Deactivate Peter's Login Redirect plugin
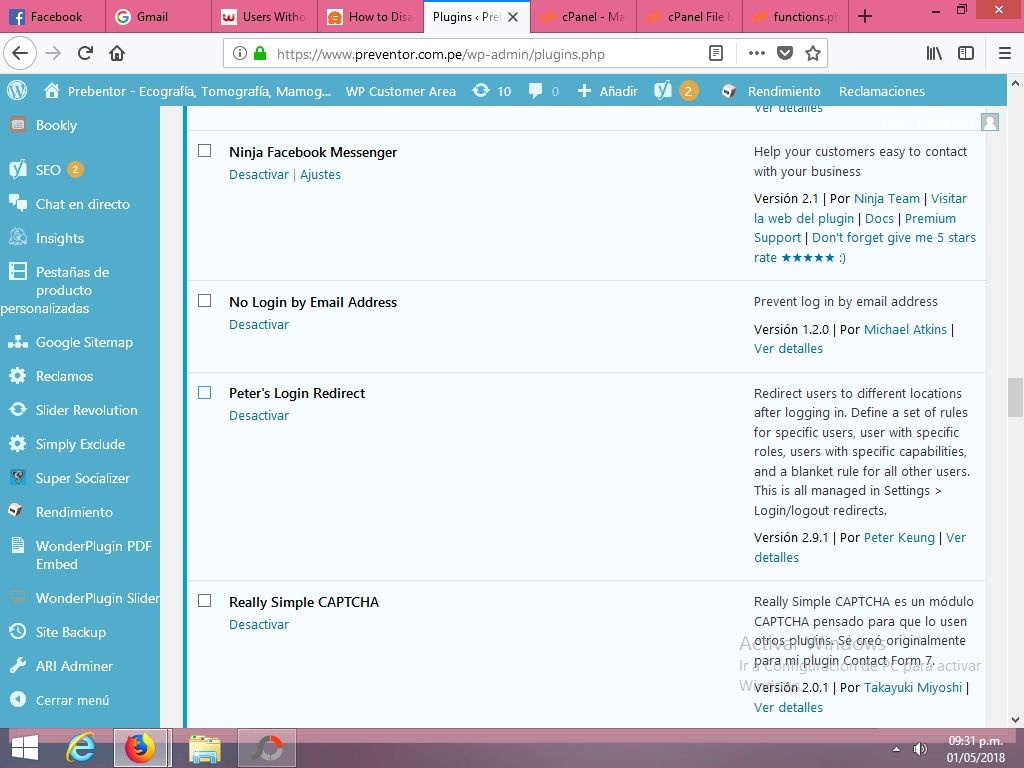This screenshot has height=768, width=1024. 259,415
